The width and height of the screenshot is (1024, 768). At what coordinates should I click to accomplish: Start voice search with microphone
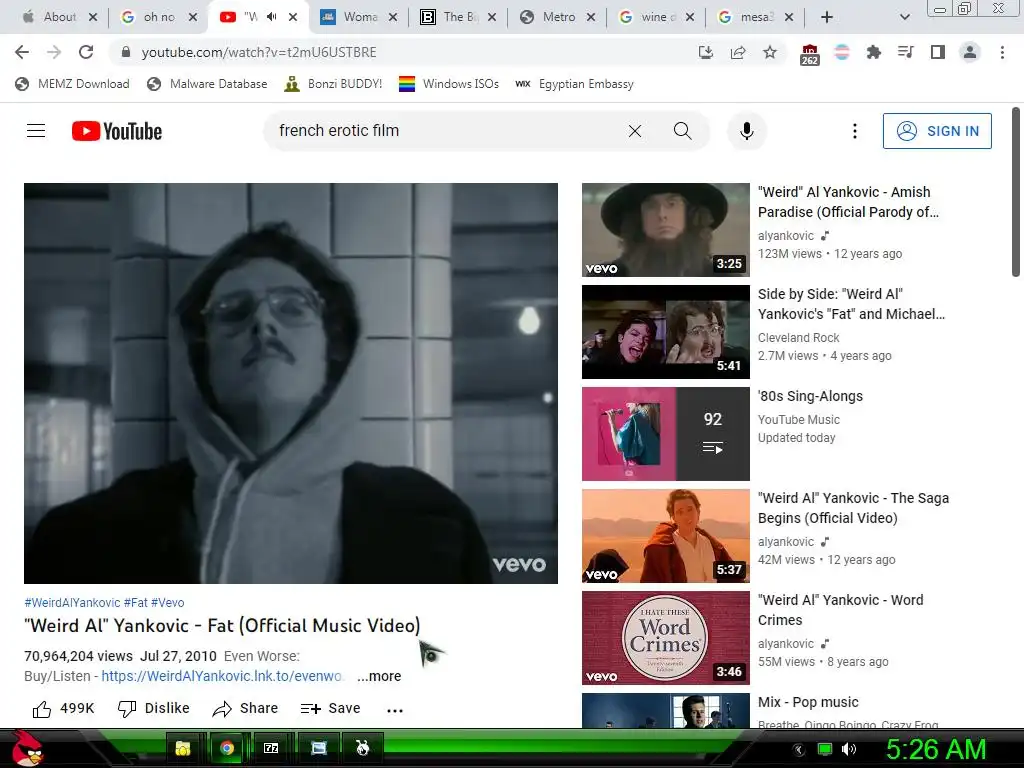tap(747, 131)
